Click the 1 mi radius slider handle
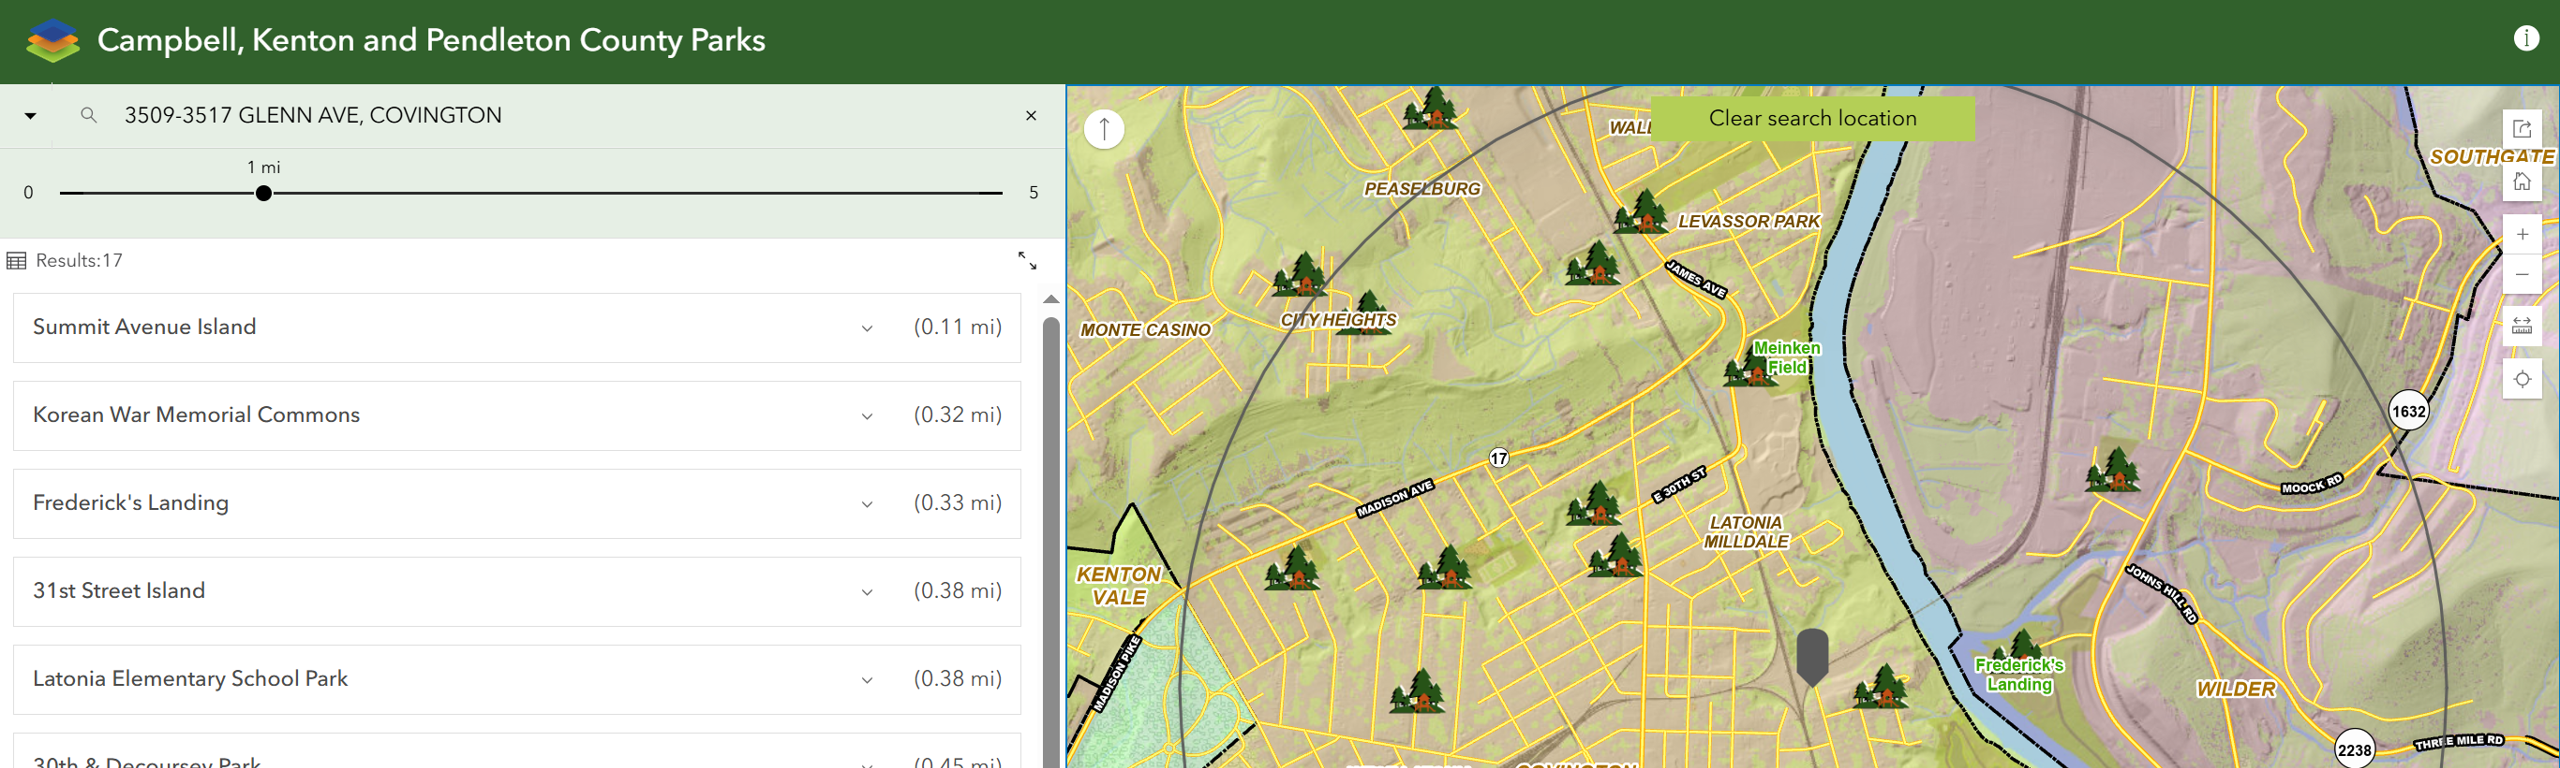2560x768 pixels. [x=263, y=193]
